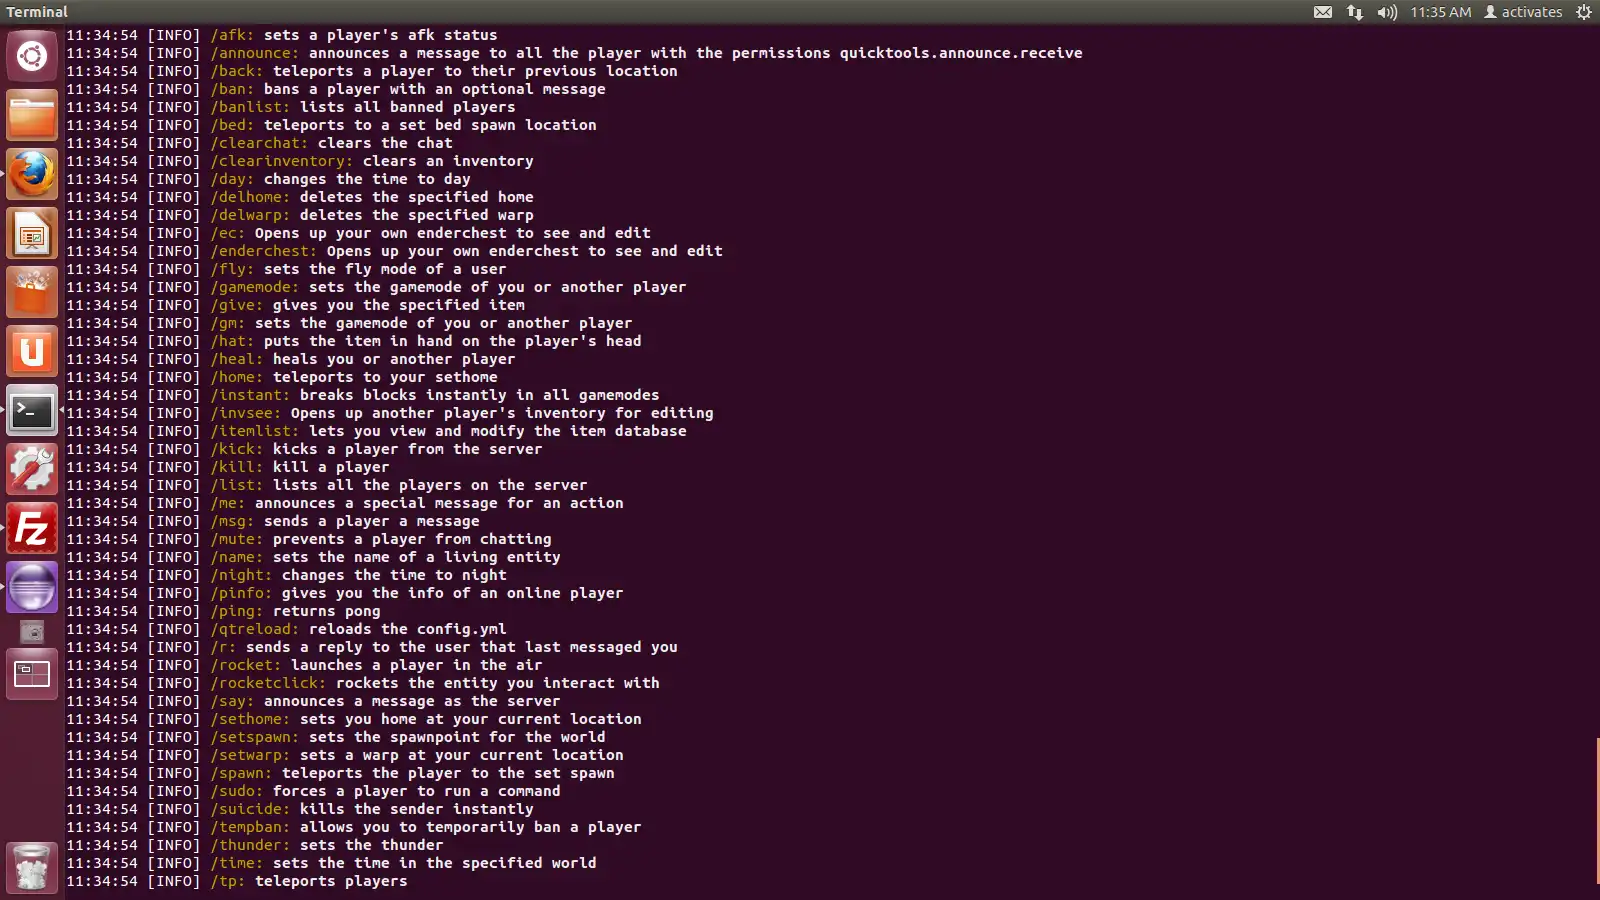
Task: Open the Files folder in launcher
Action: tap(32, 115)
